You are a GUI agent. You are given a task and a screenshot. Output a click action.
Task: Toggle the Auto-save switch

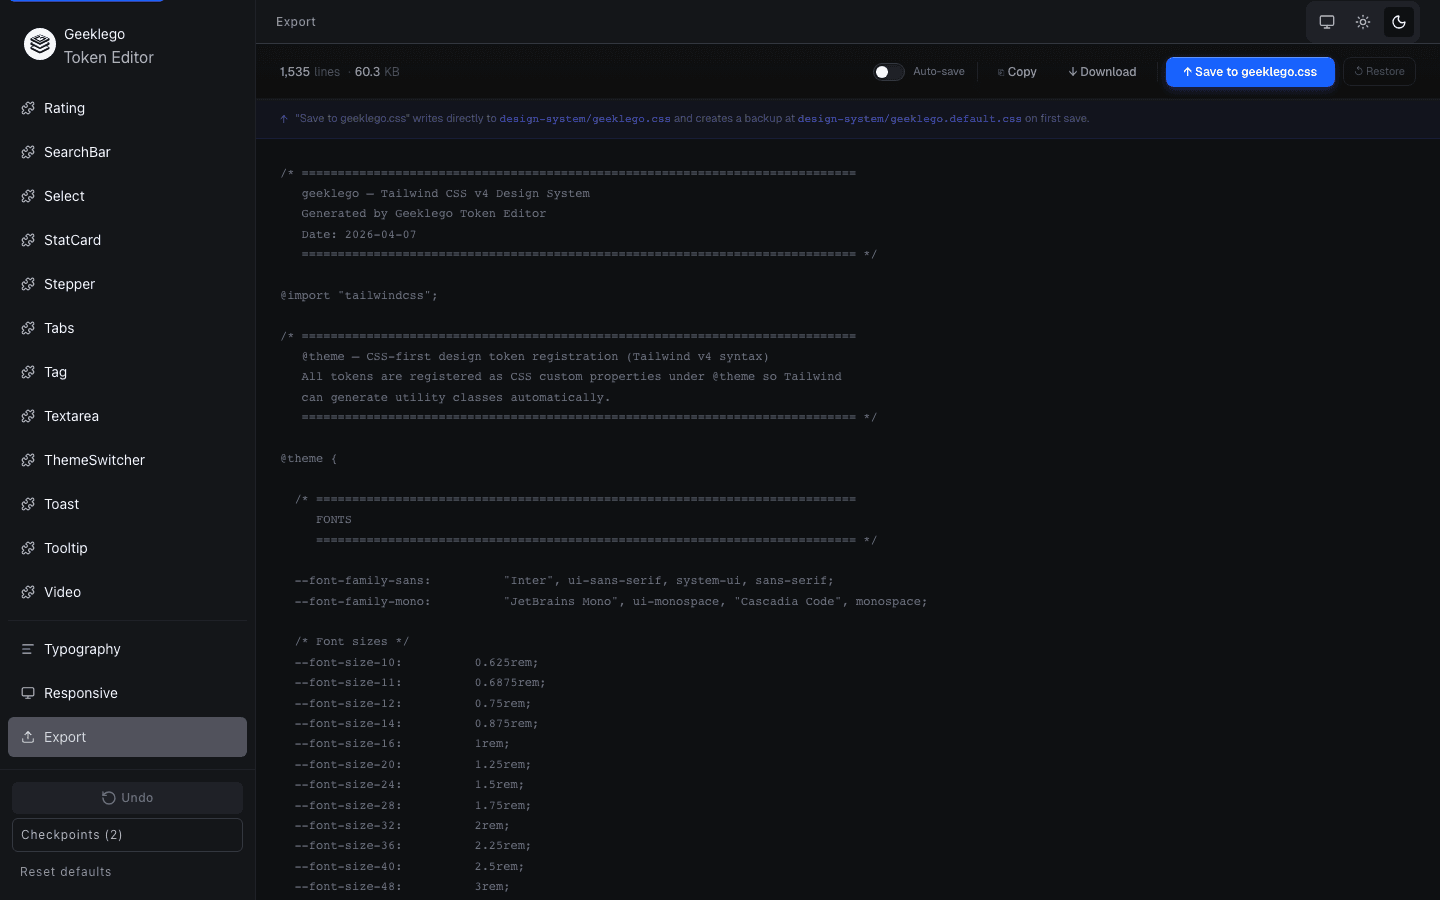[889, 72]
